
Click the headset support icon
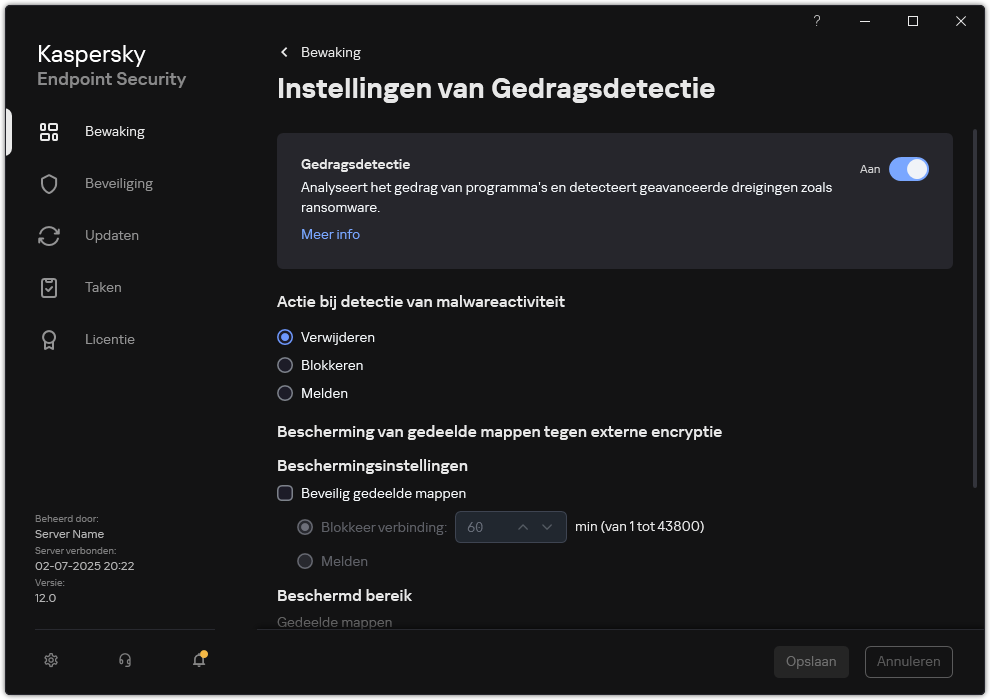[x=124, y=660]
